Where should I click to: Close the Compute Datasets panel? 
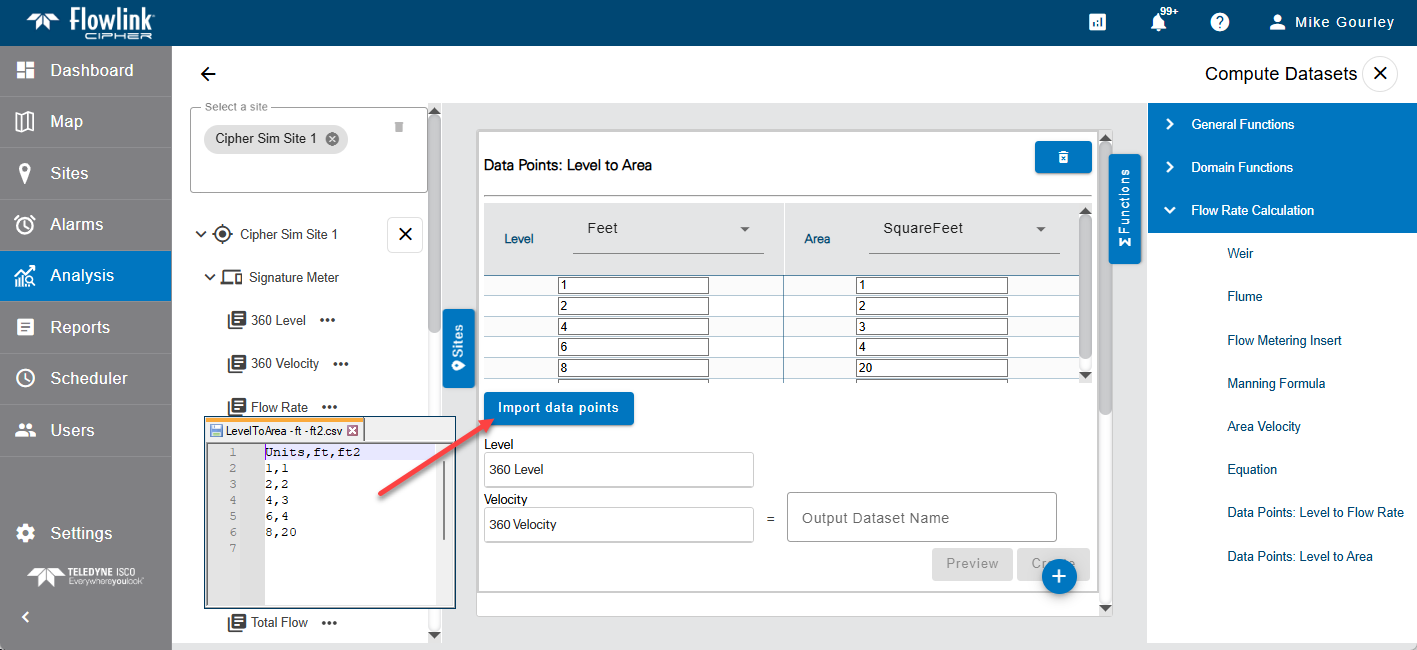[1380, 74]
